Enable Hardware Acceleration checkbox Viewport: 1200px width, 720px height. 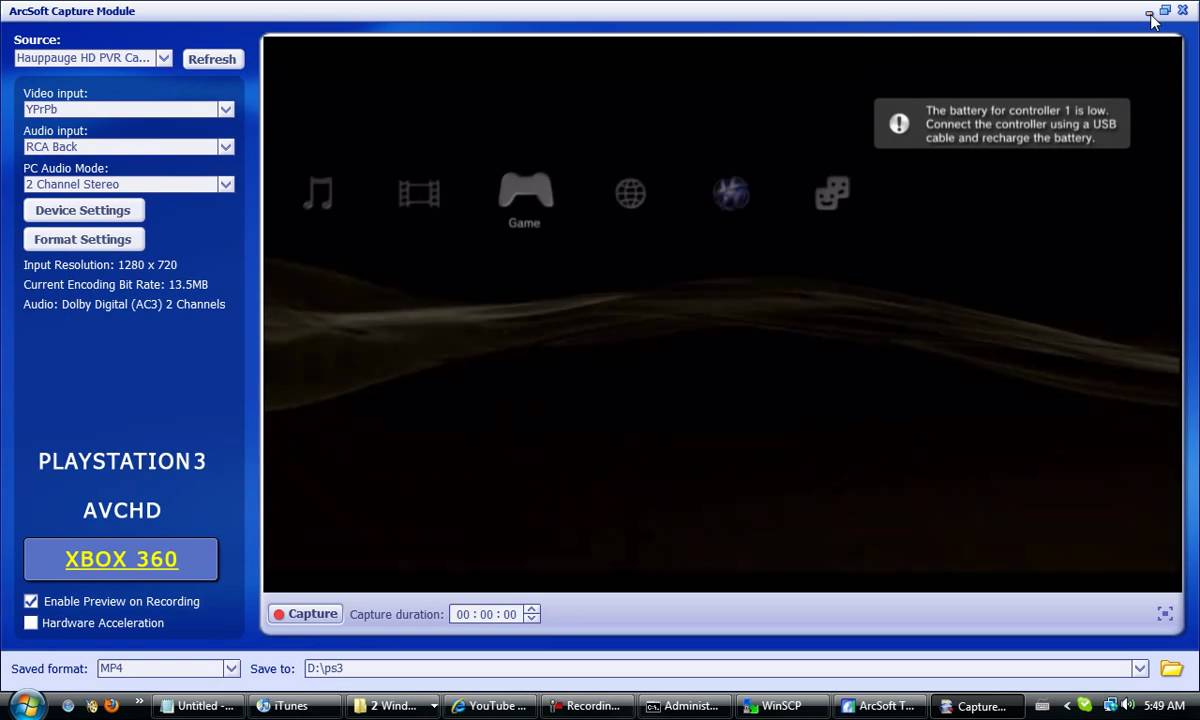(x=31, y=623)
